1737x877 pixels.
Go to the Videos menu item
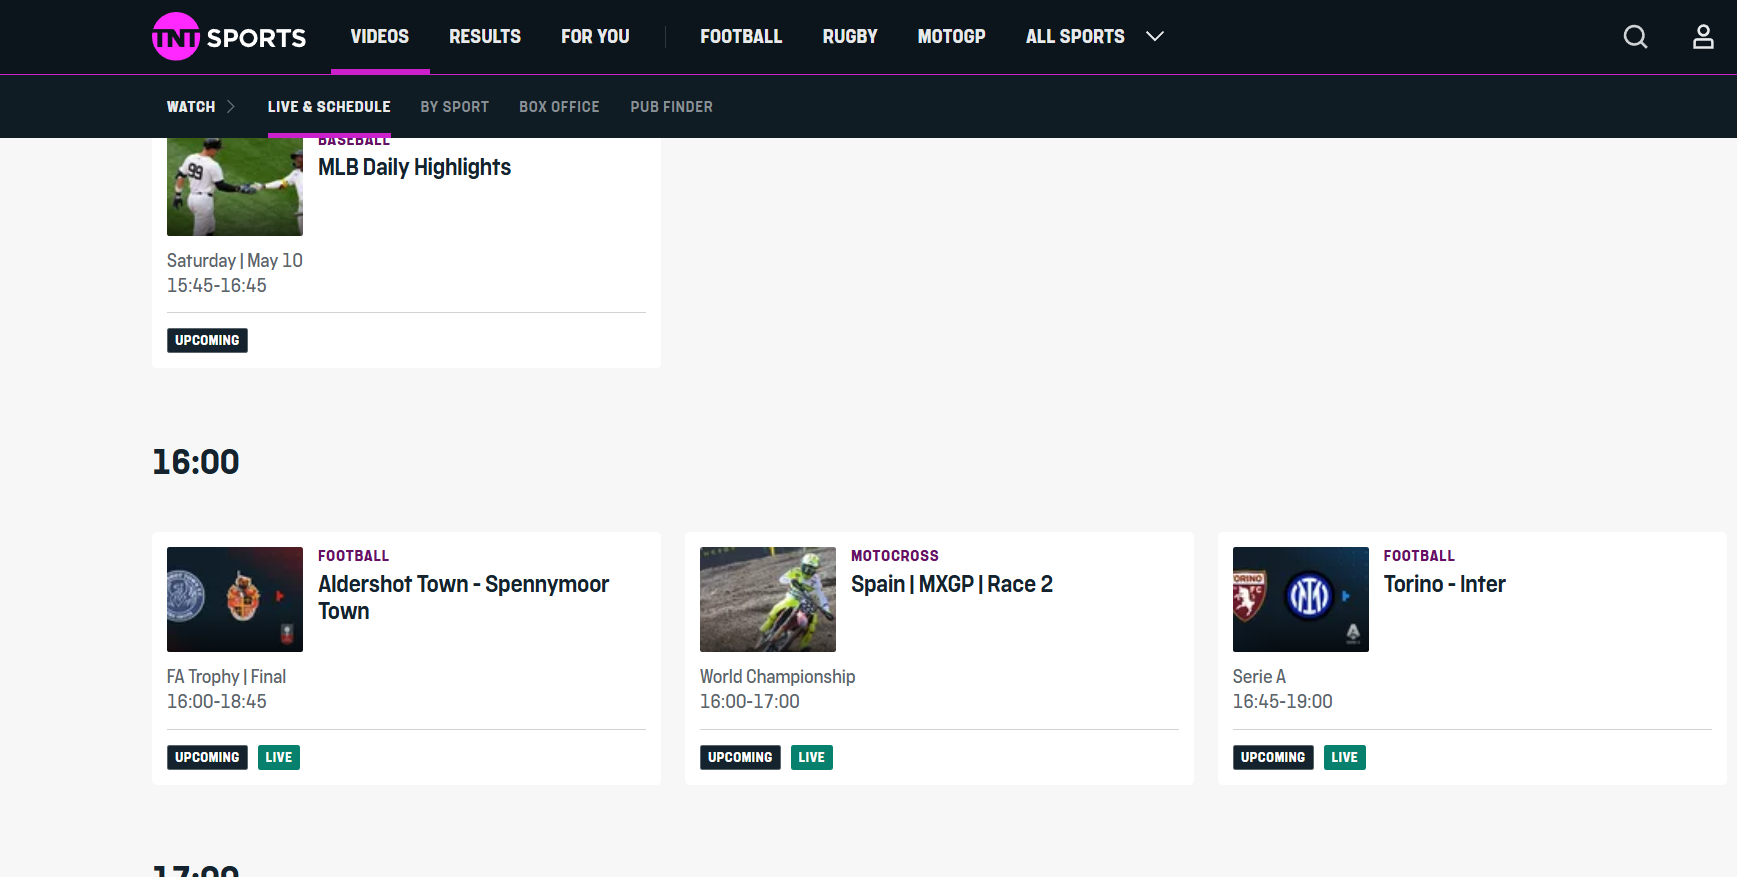click(x=380, y=36)
